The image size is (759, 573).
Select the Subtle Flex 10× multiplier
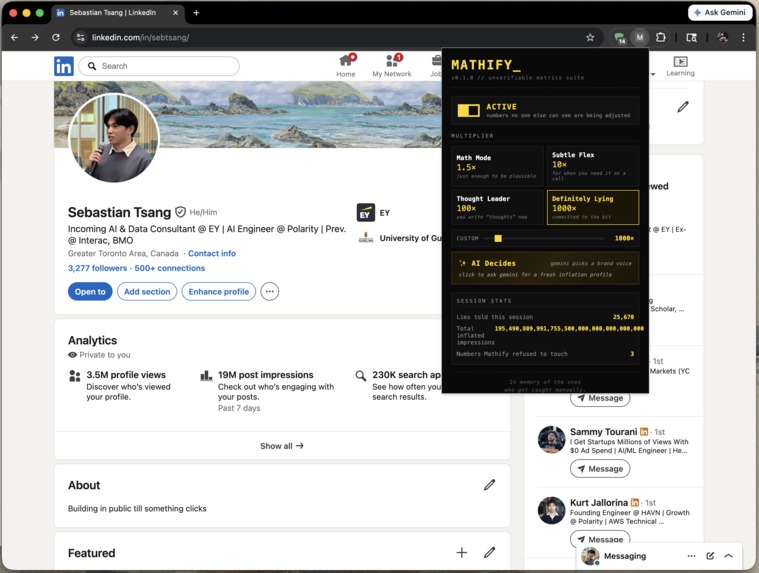(x=593, y=166)
